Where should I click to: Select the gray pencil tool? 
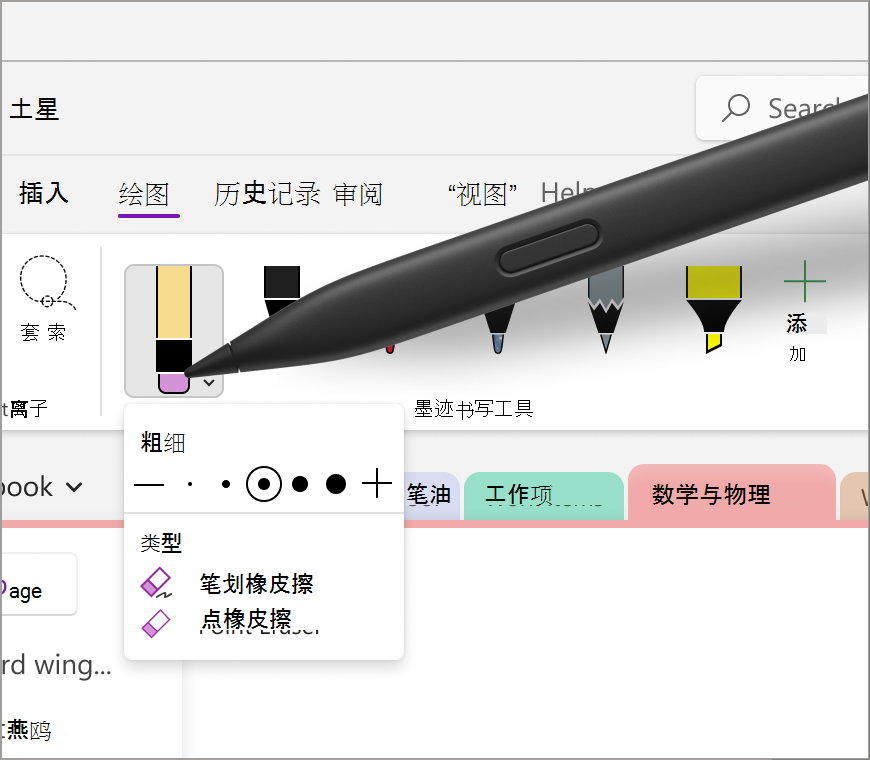point(606,311)
